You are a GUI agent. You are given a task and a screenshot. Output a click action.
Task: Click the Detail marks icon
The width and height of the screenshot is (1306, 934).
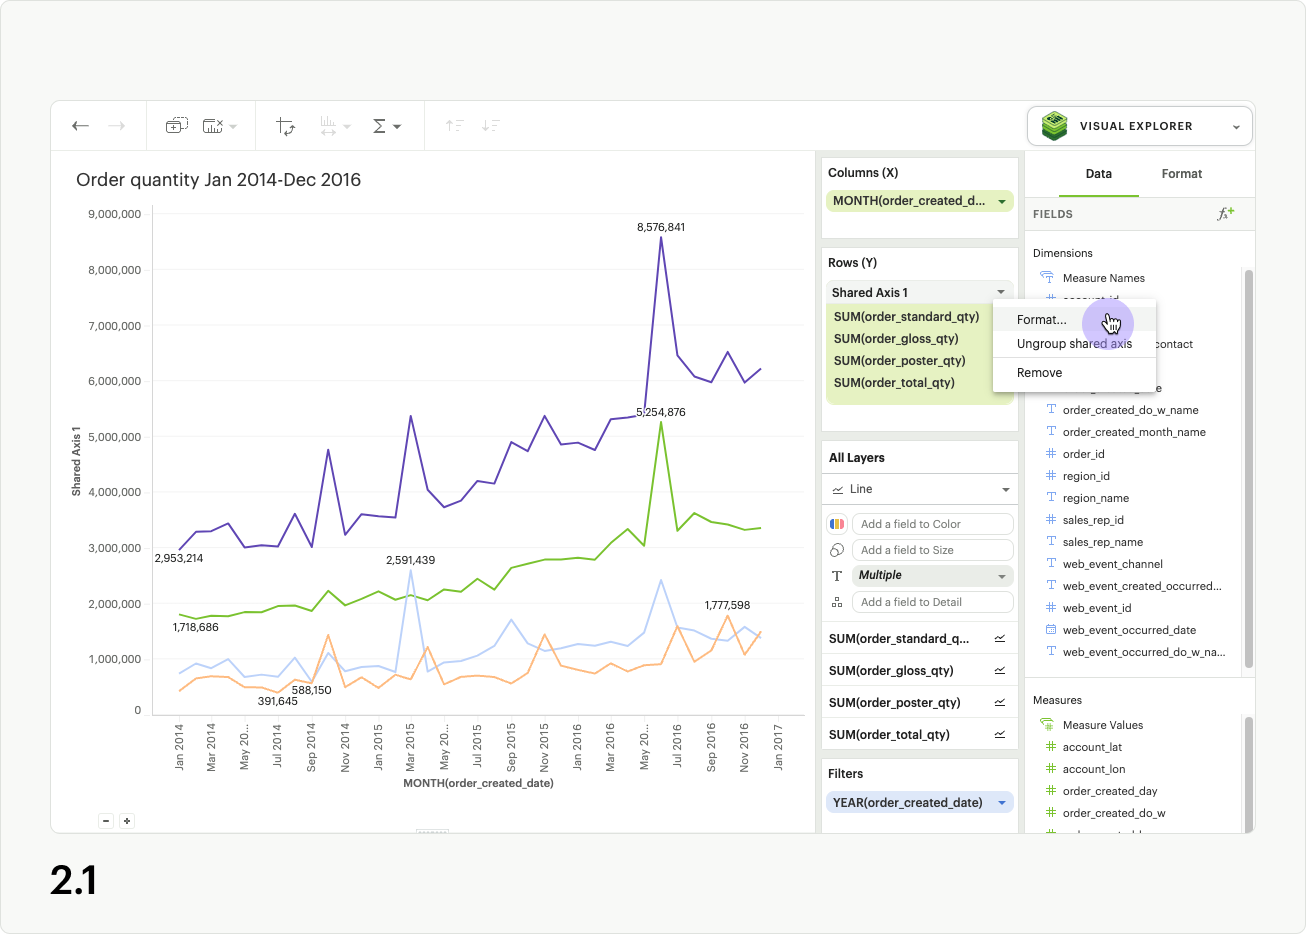(837, 602)
